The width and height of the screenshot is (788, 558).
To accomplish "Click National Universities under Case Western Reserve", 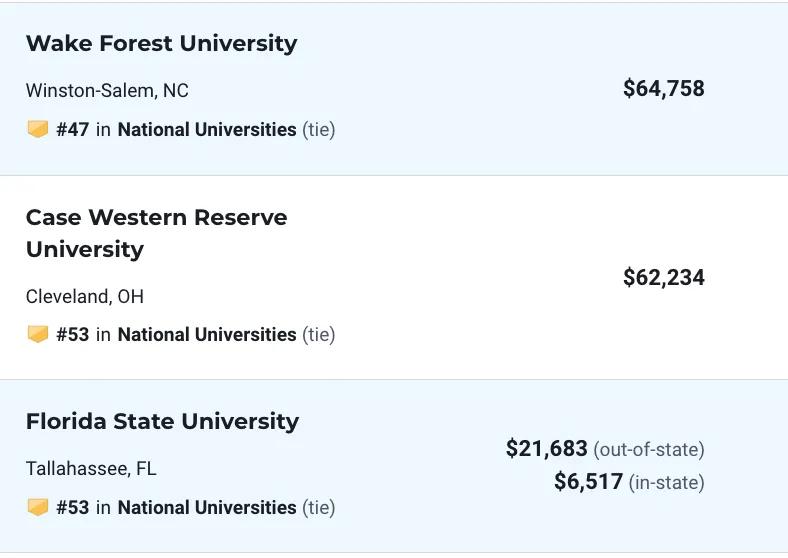I will pos(207,335).
